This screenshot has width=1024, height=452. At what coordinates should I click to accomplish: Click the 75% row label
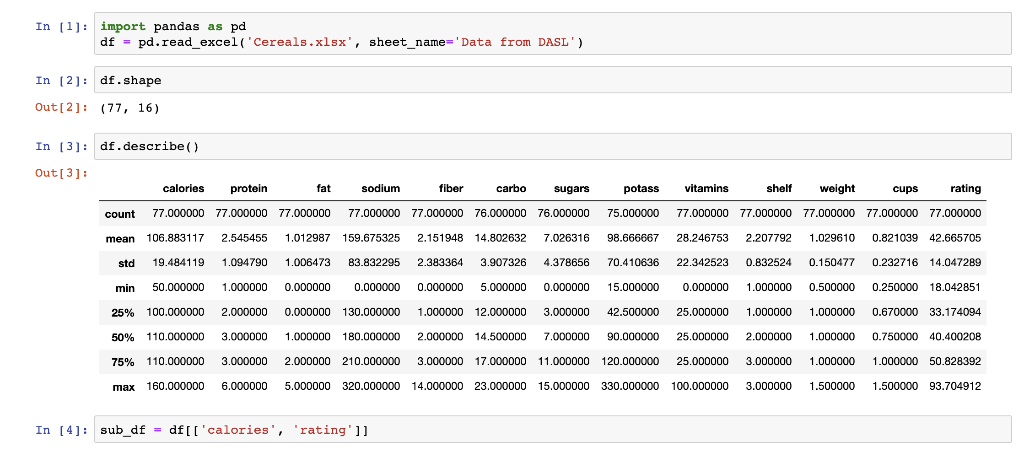point(123,362)
